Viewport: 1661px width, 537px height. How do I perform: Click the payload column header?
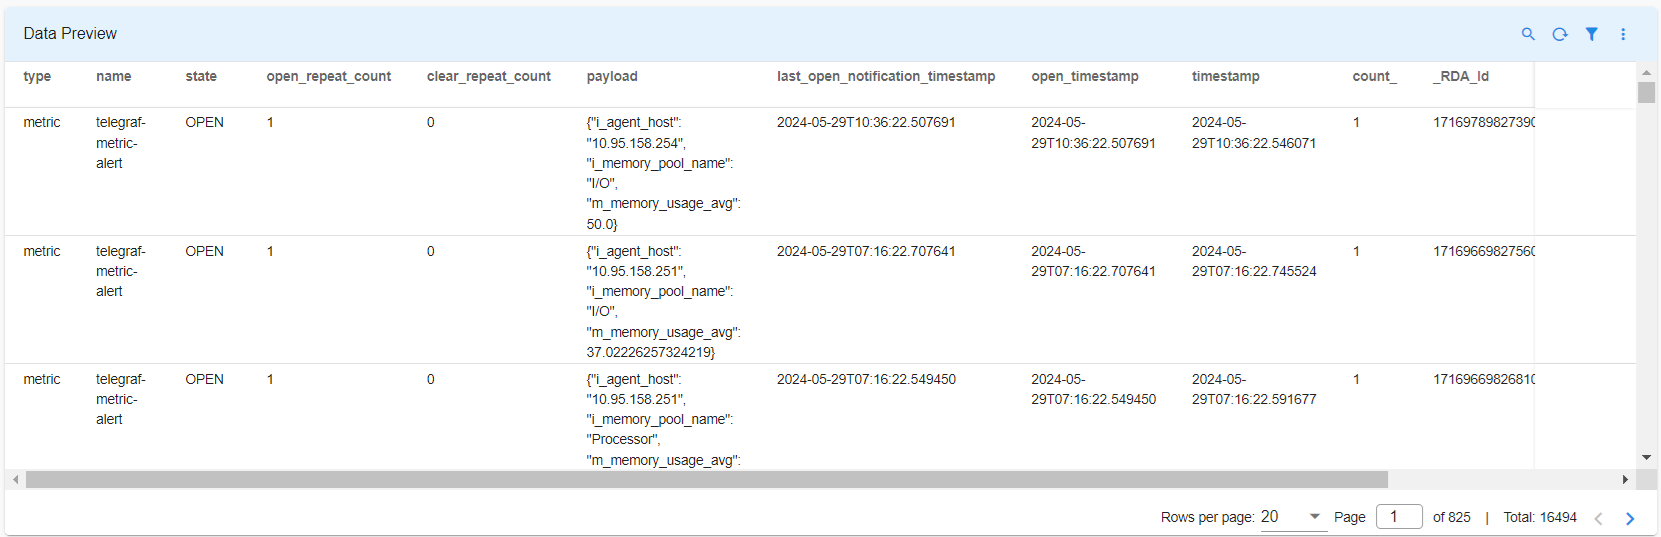point(612,76)
